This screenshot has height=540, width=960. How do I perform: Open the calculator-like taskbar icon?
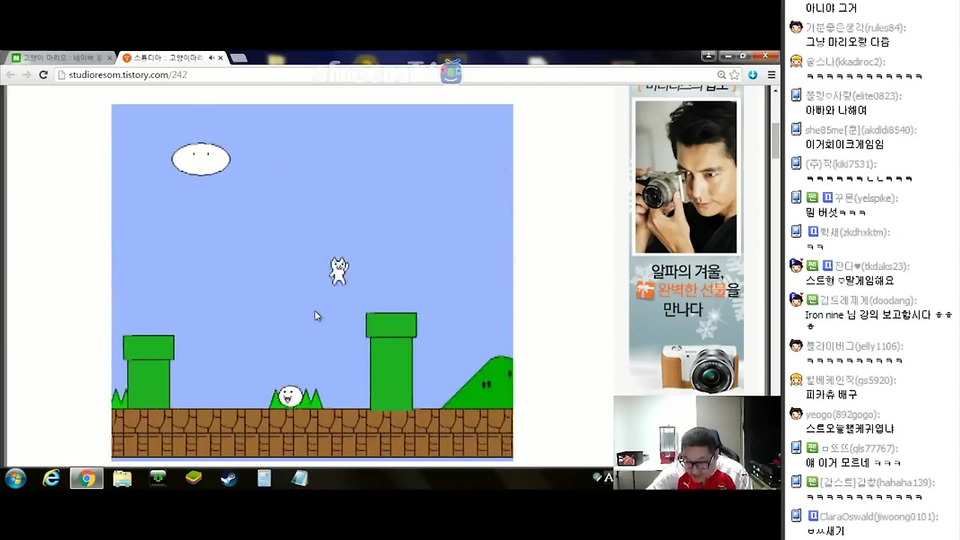(264, 478)
